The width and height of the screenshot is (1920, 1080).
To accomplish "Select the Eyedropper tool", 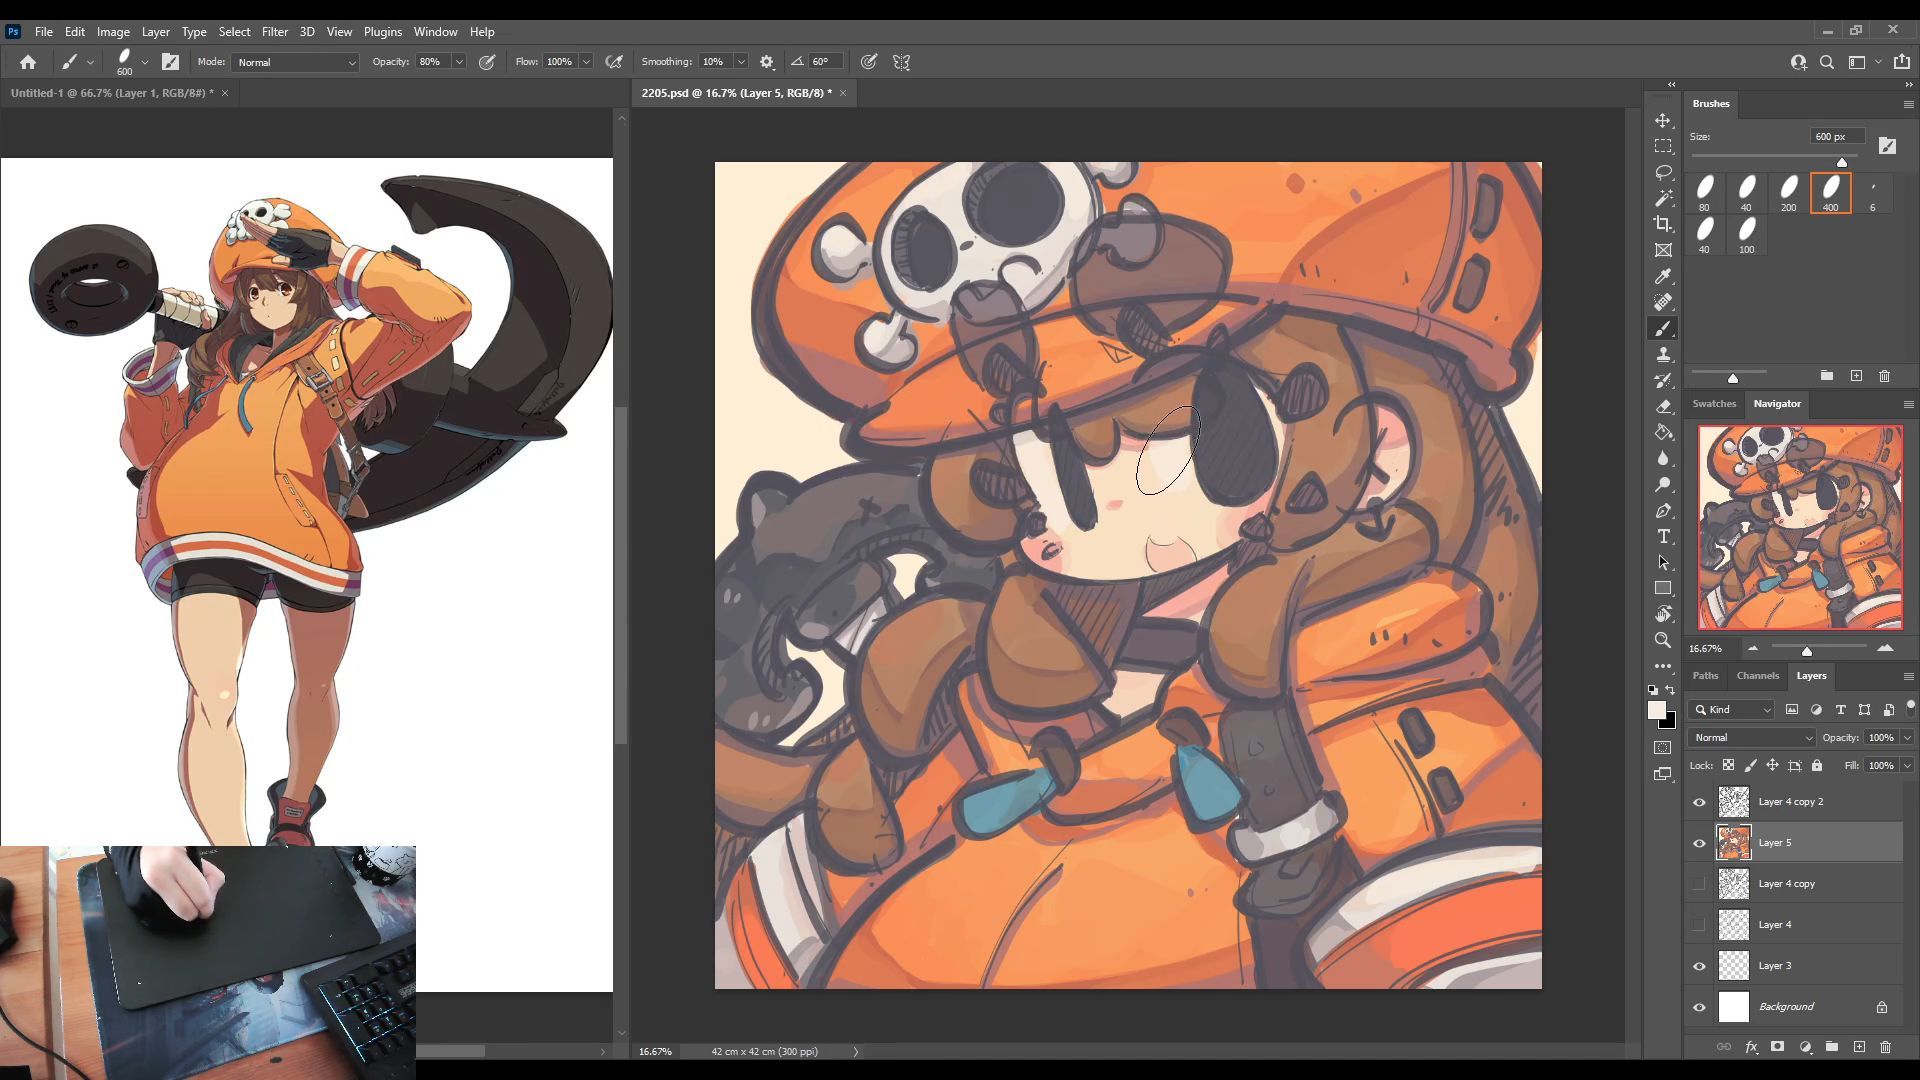I will tap(1663, 276).
